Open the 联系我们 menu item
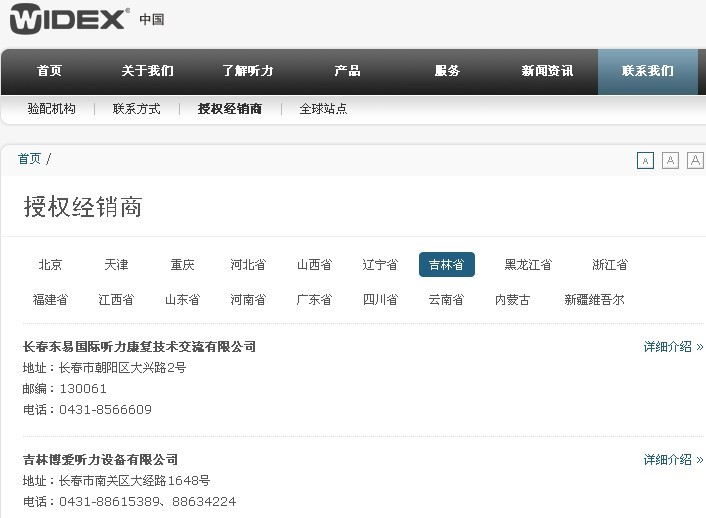This screenshot has width=706, height=518. [x=647, y=71]
